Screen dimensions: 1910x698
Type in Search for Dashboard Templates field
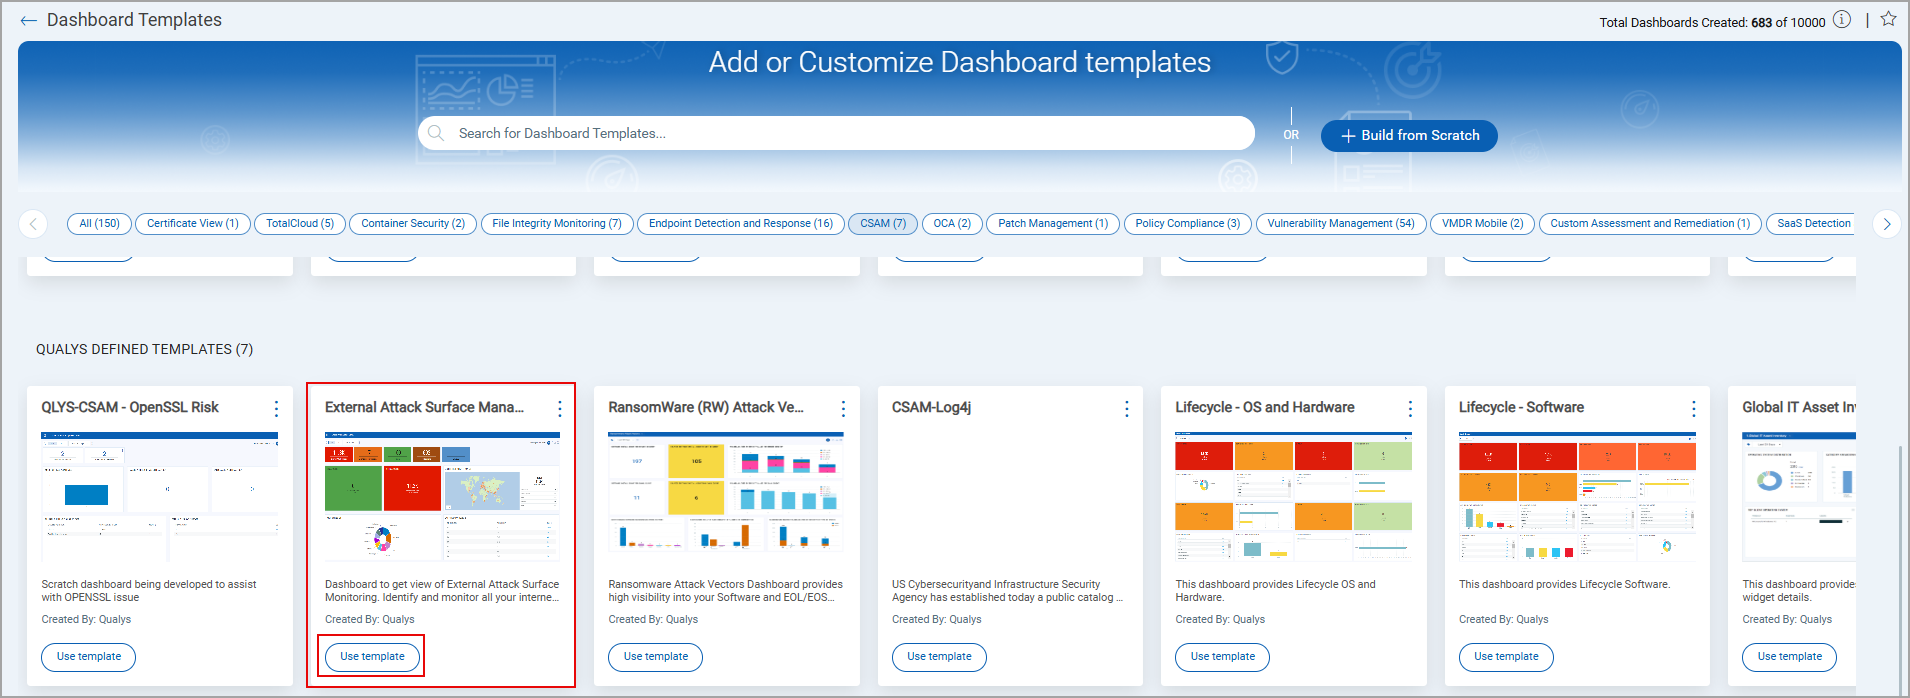[840, 133]
